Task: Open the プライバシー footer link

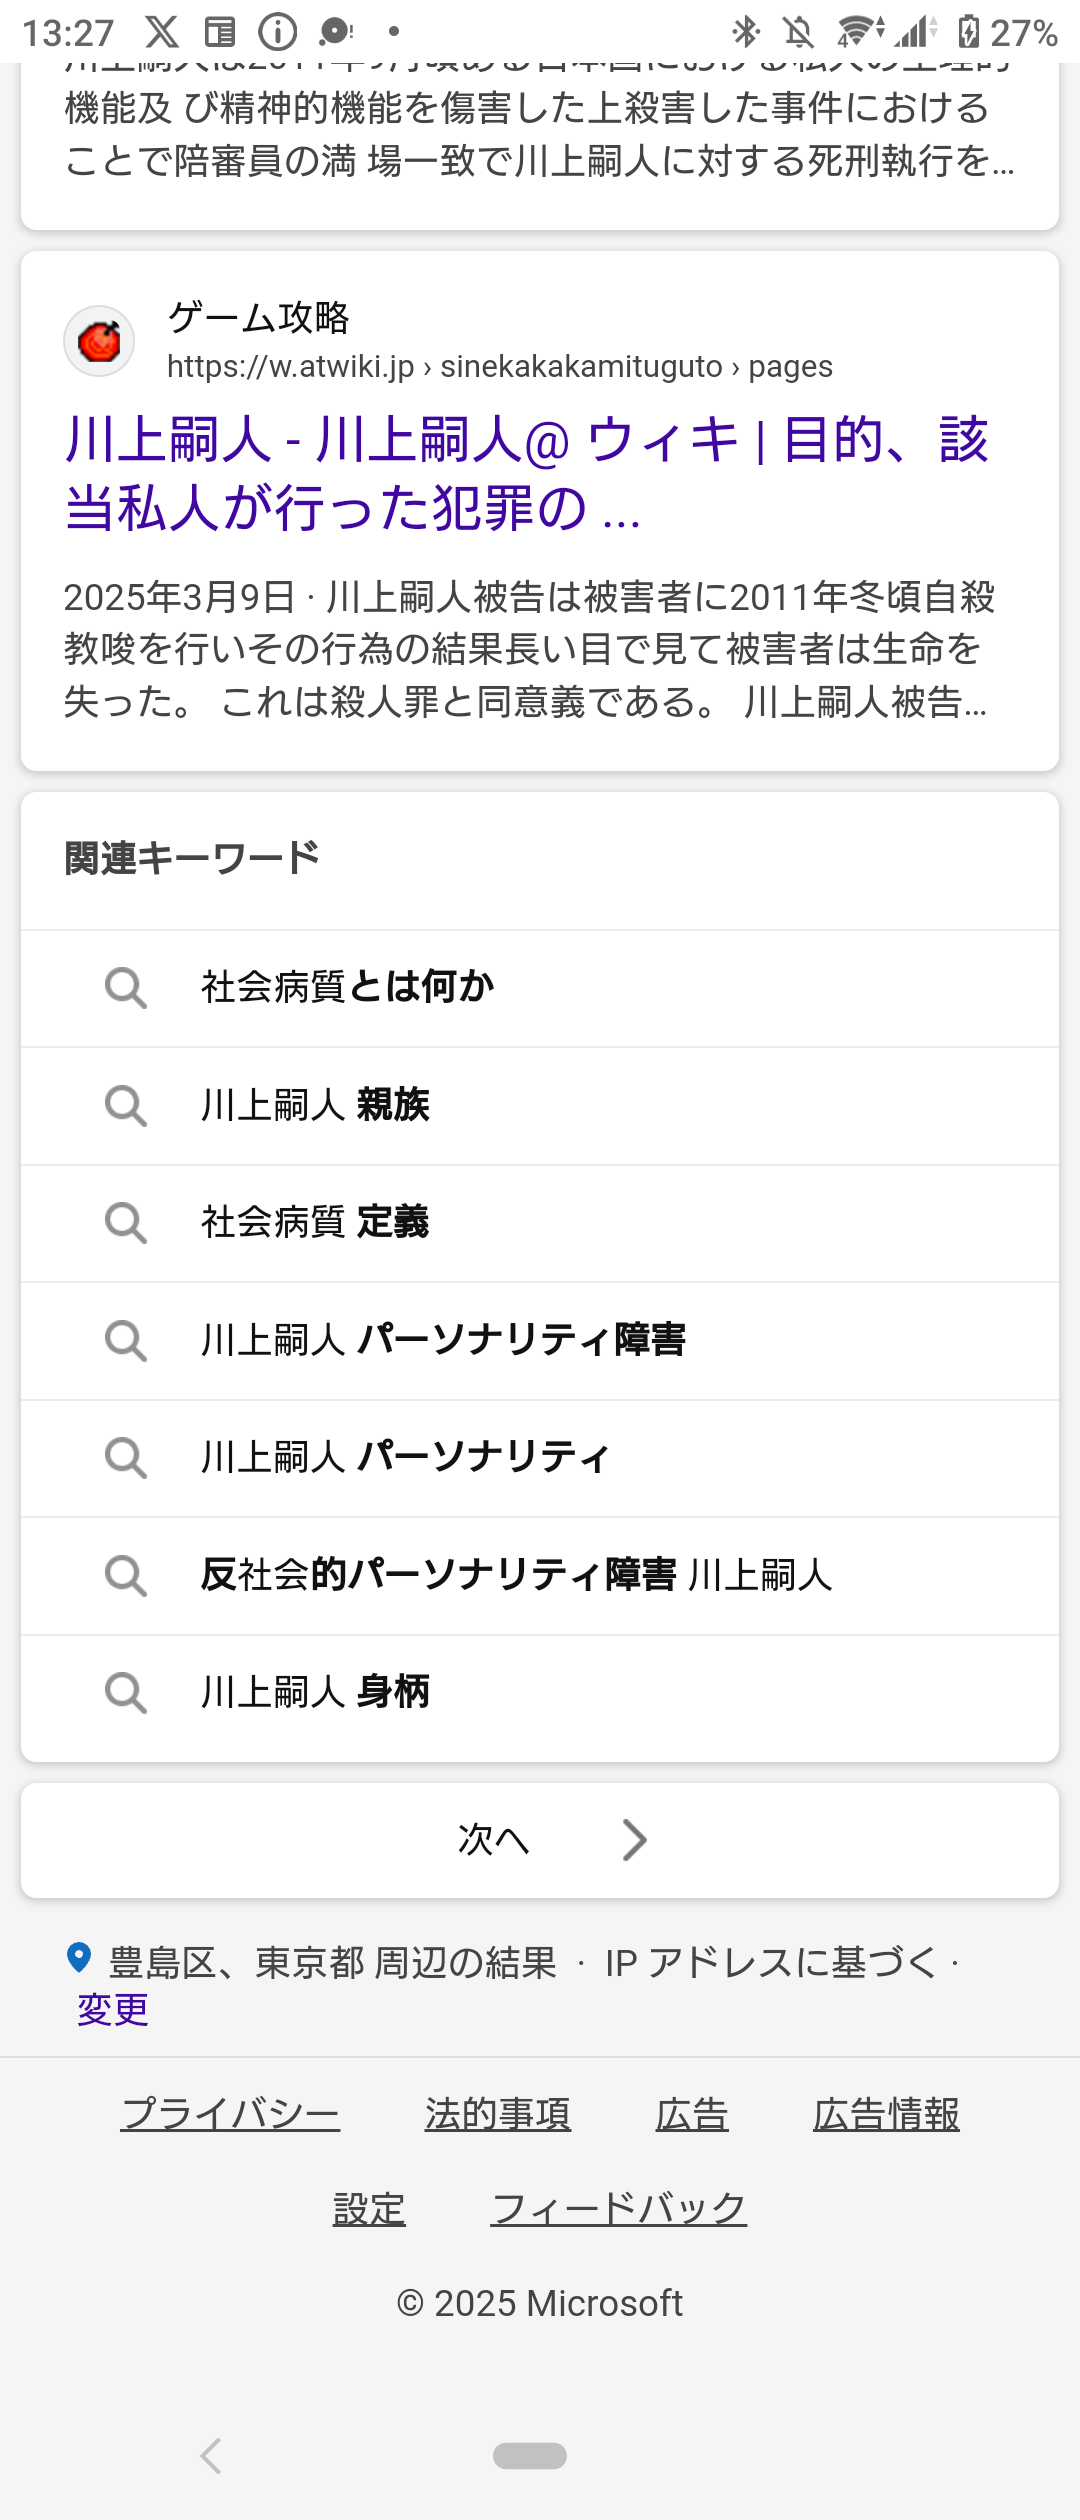Action: coord(230,2114)
